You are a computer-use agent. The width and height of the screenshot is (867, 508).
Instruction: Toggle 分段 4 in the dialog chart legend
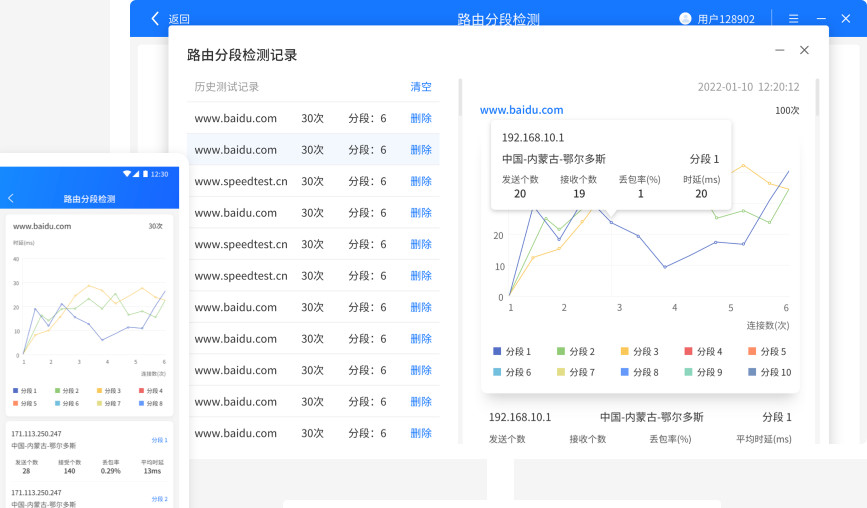703,351
